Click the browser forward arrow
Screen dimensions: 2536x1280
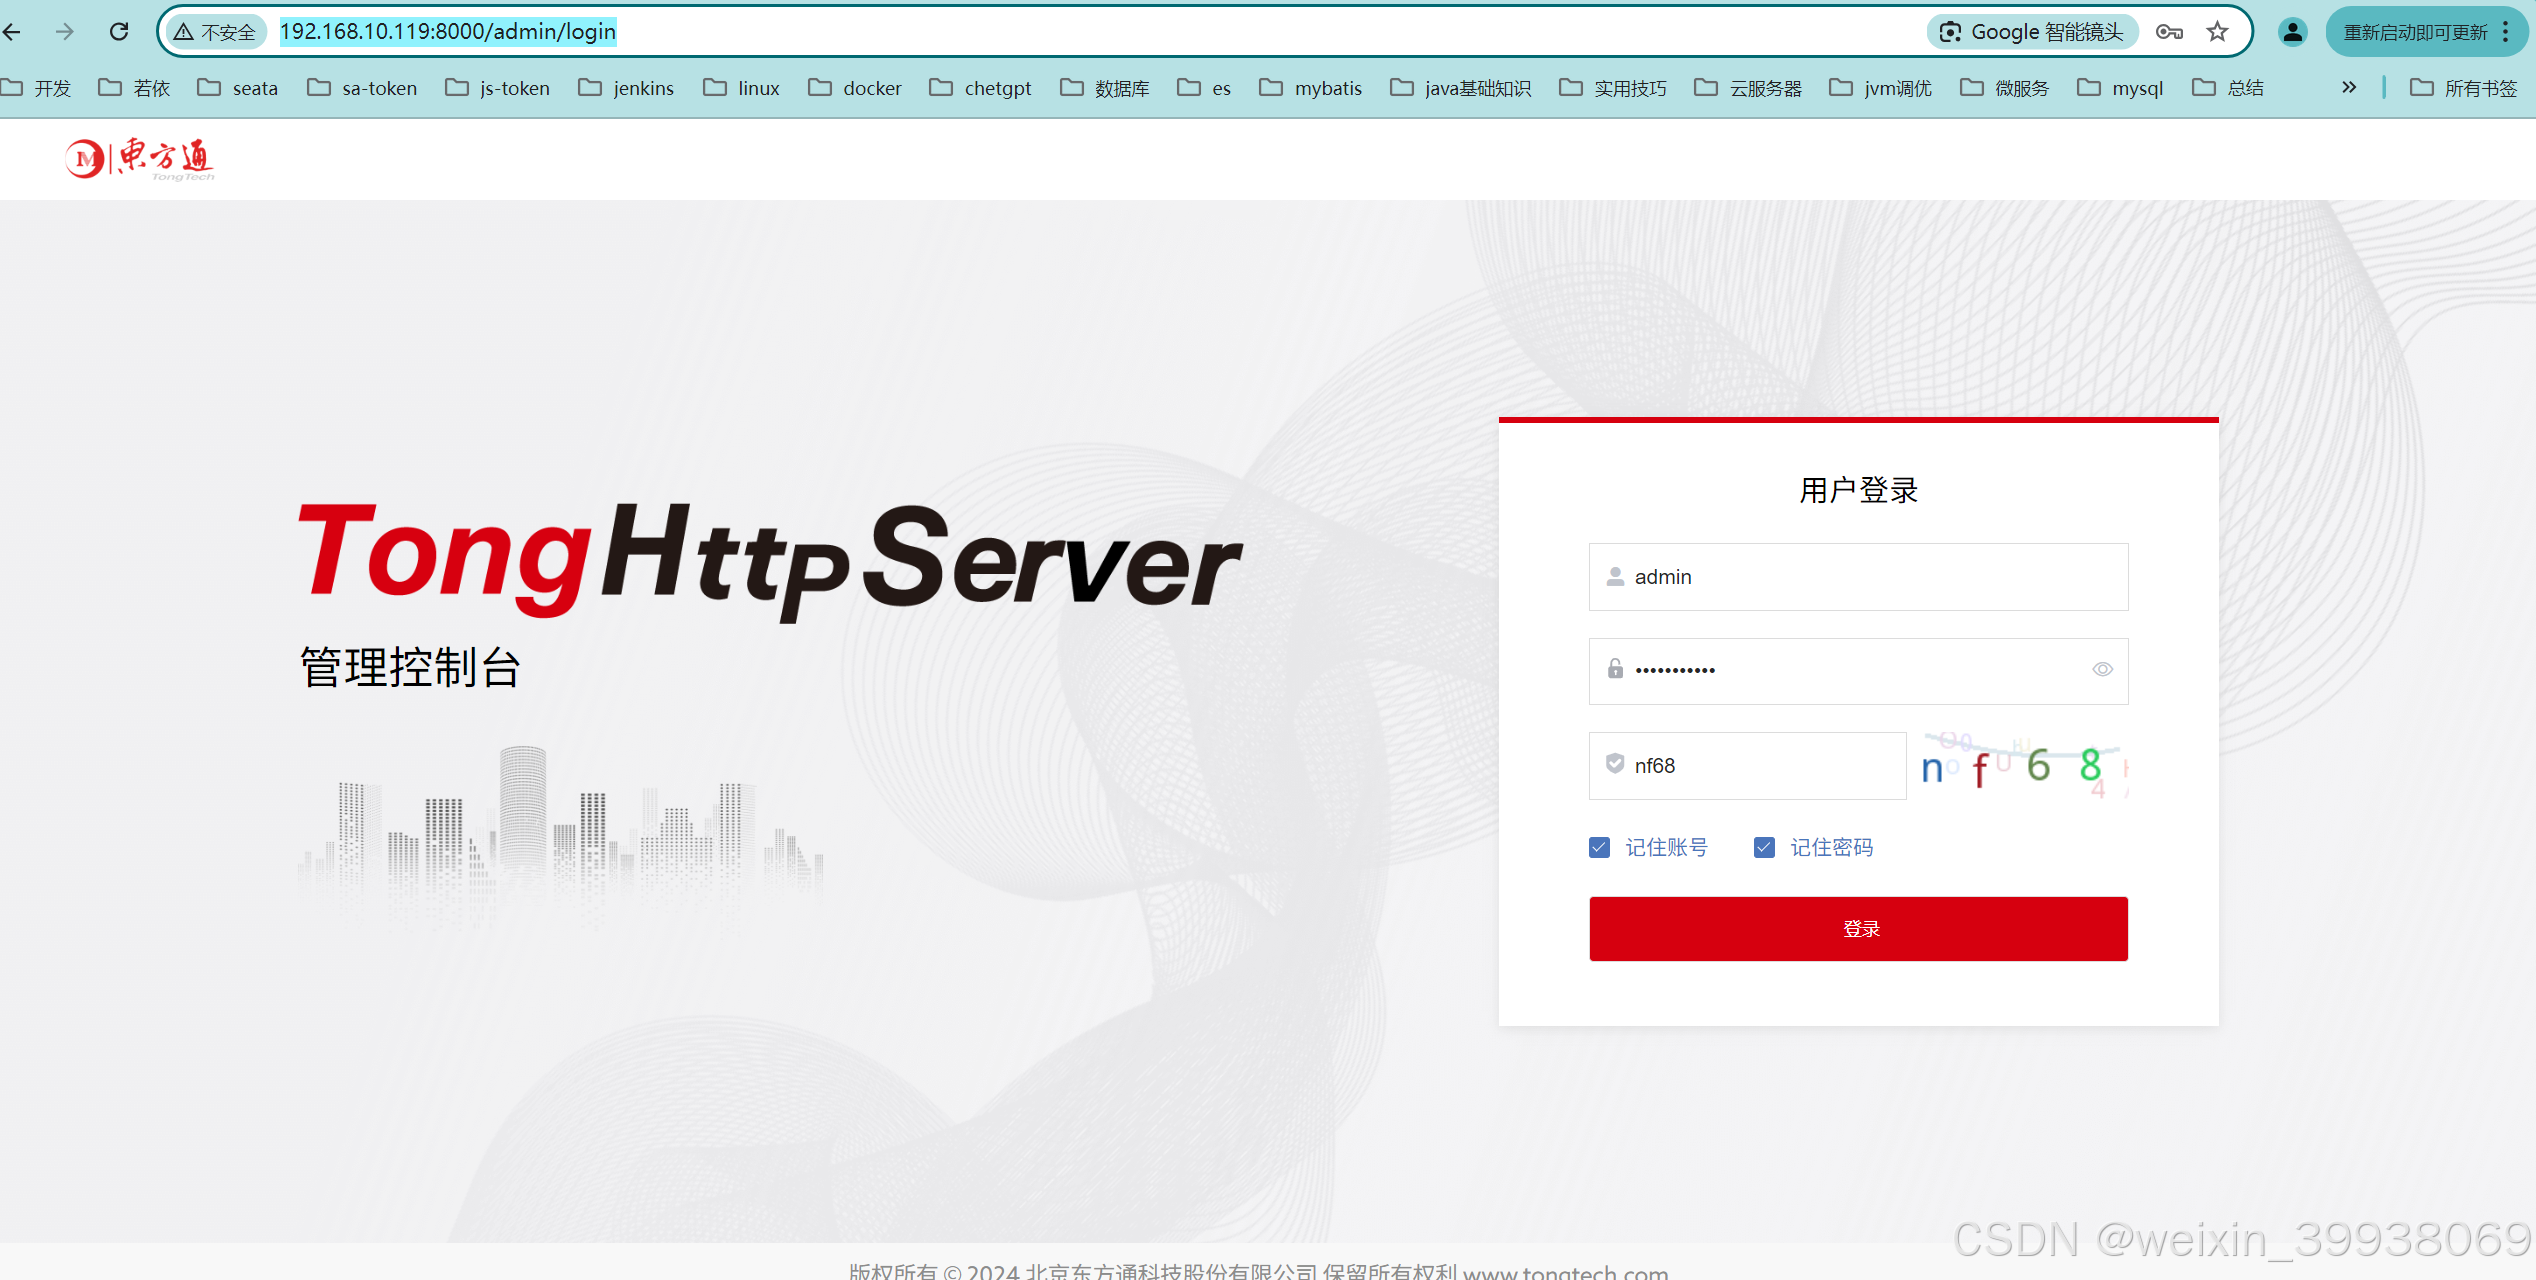(65, 32)
